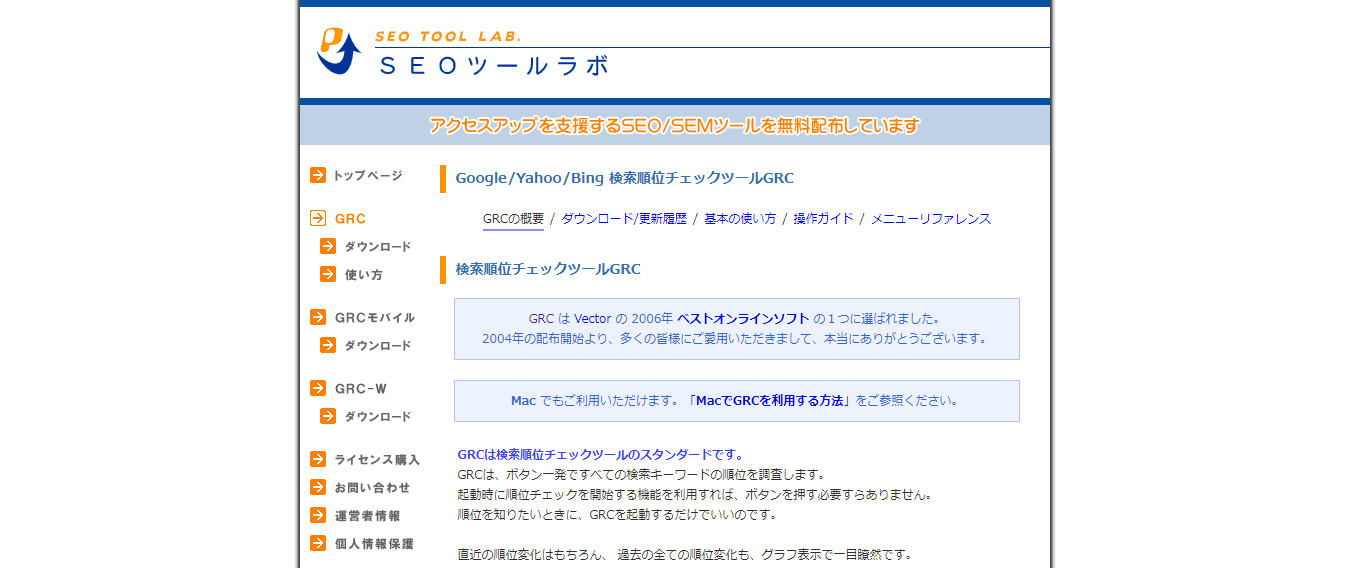The width and height of the screenshot is (1349, 568).
Task: Click arrow icon beside 個人情報保護
Action: coord(318,543)
